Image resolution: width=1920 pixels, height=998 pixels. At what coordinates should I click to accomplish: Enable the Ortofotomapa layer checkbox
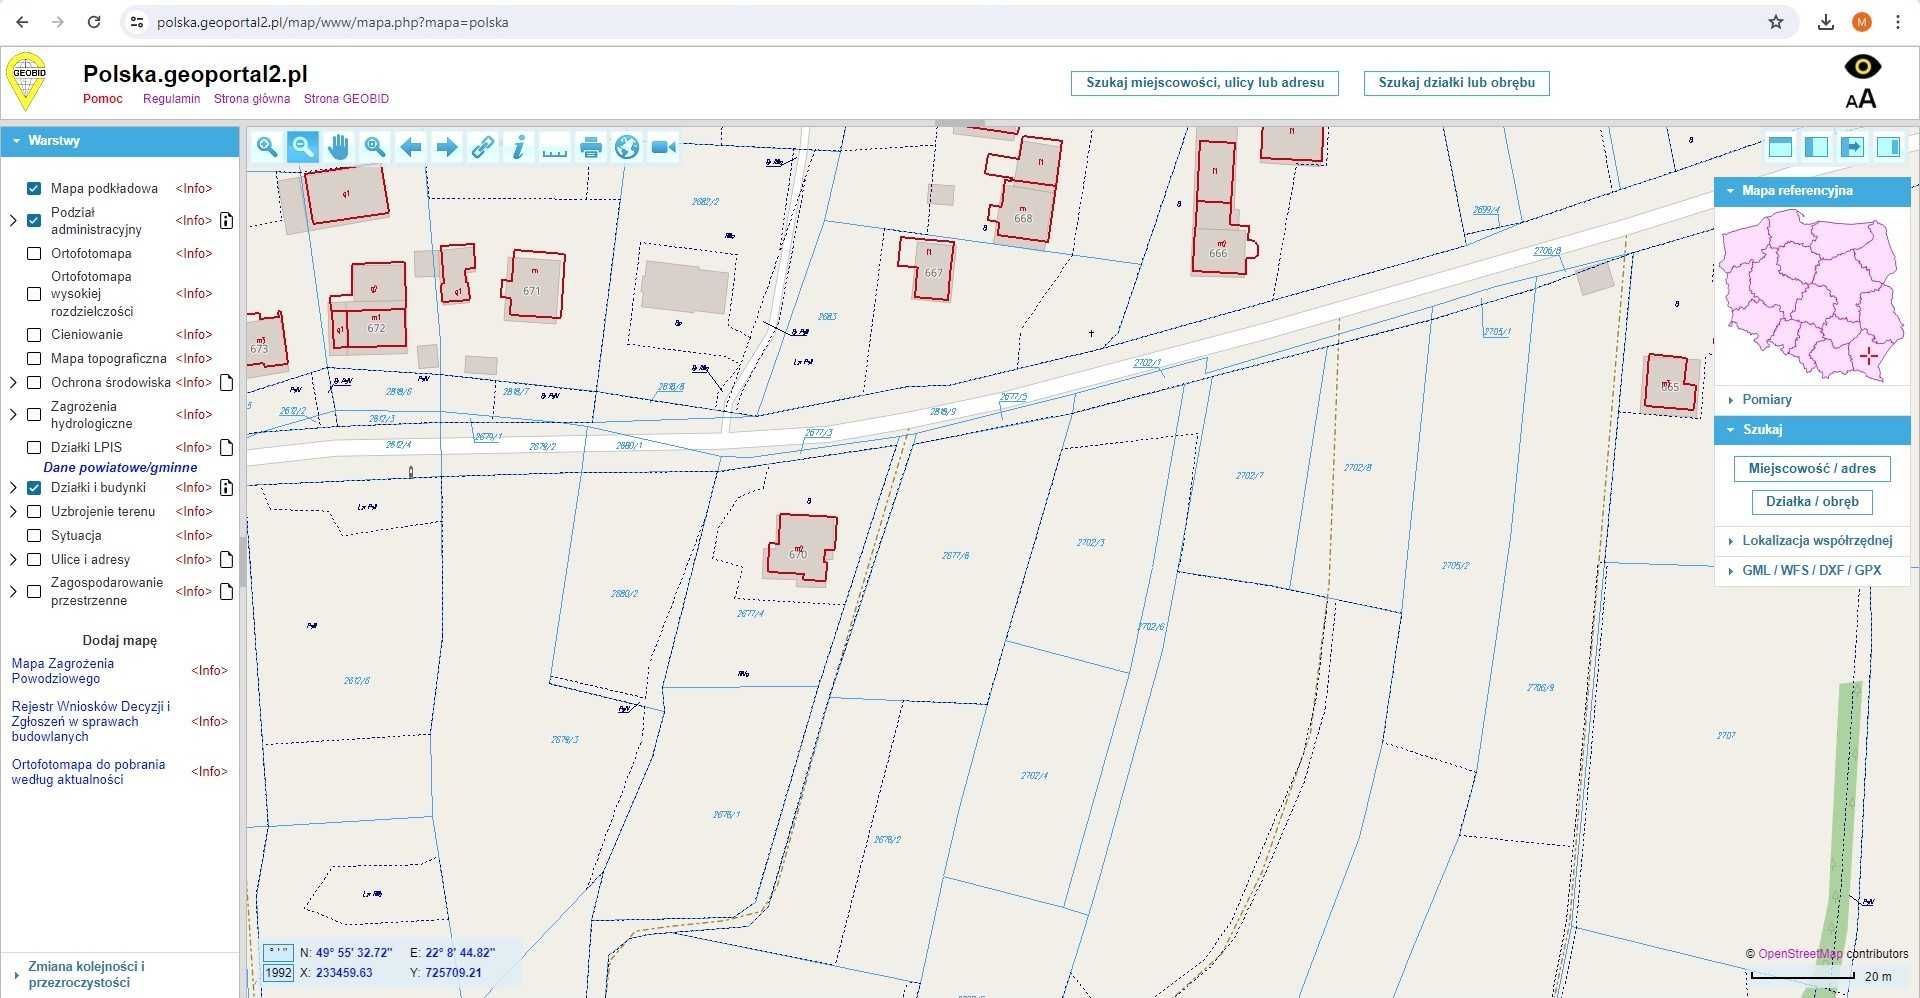pyautogui.click(x=34, y=254)
